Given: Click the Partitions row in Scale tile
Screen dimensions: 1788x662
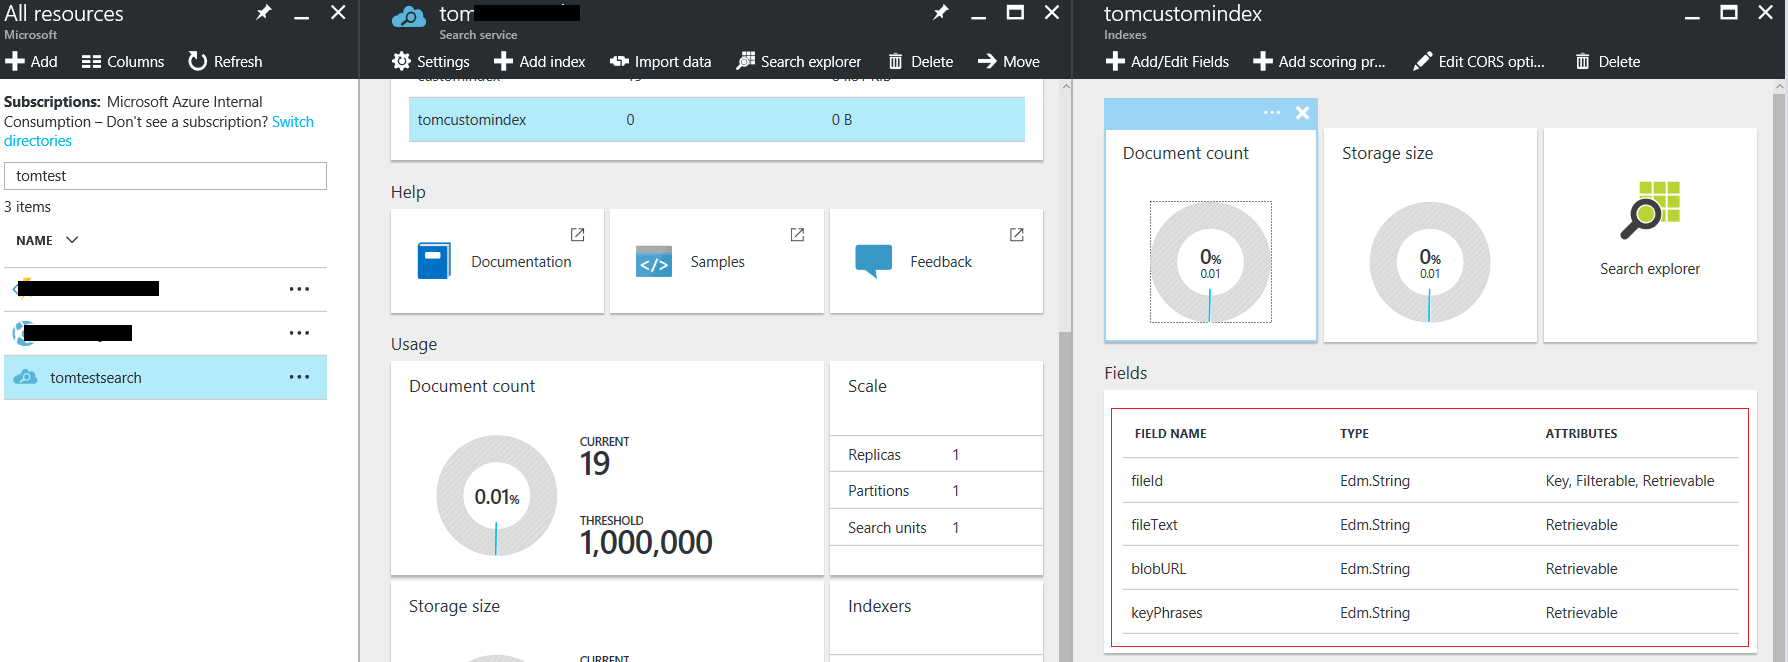Looking at the screenshot, I should [x=936, y=490].
